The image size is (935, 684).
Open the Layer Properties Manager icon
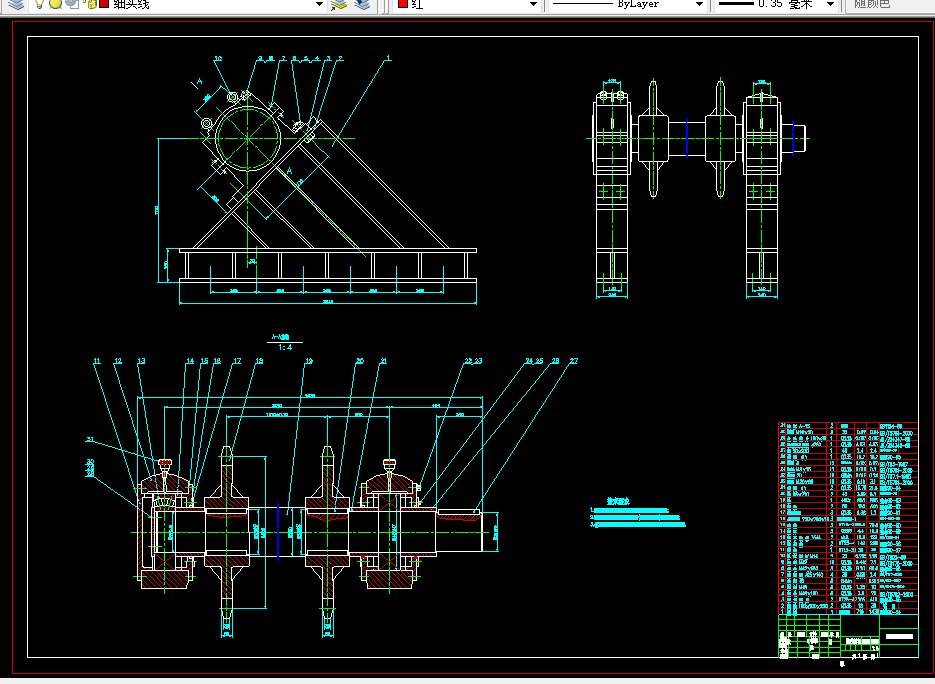[x=16, y=4]
